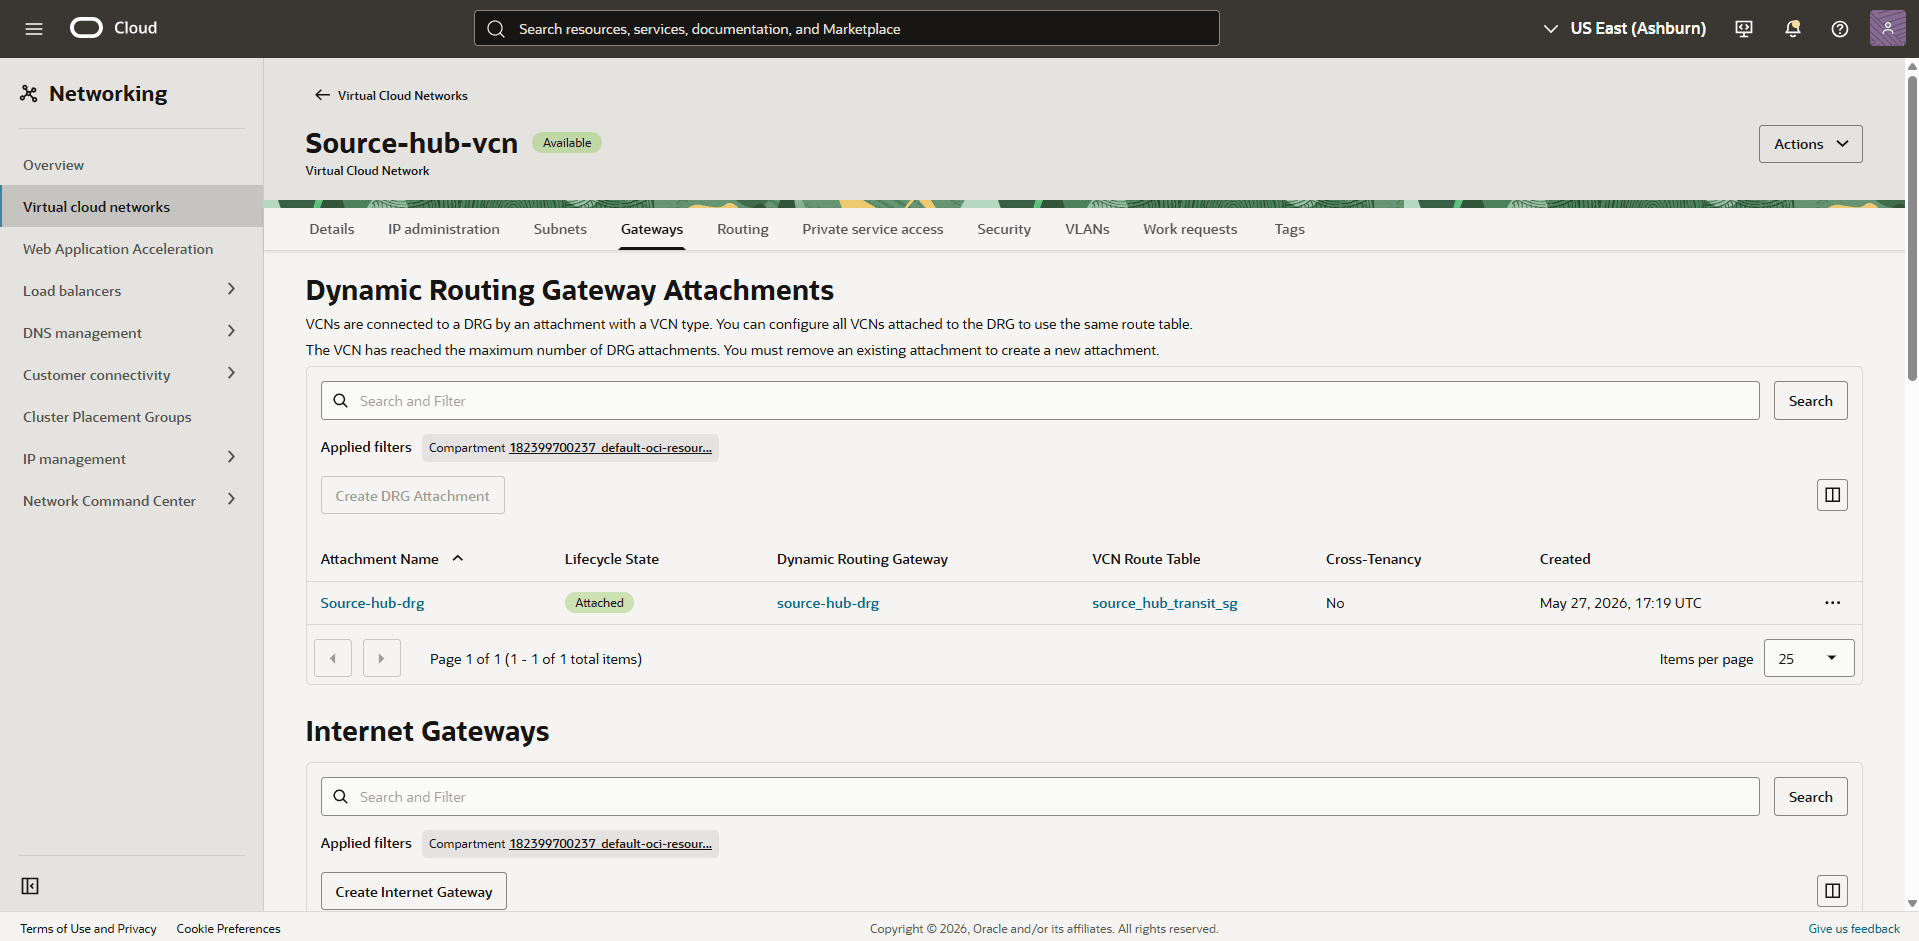Click the Attached status badge
The height and width of the screenshot is (941, 1919).
(x=599, y=603)
